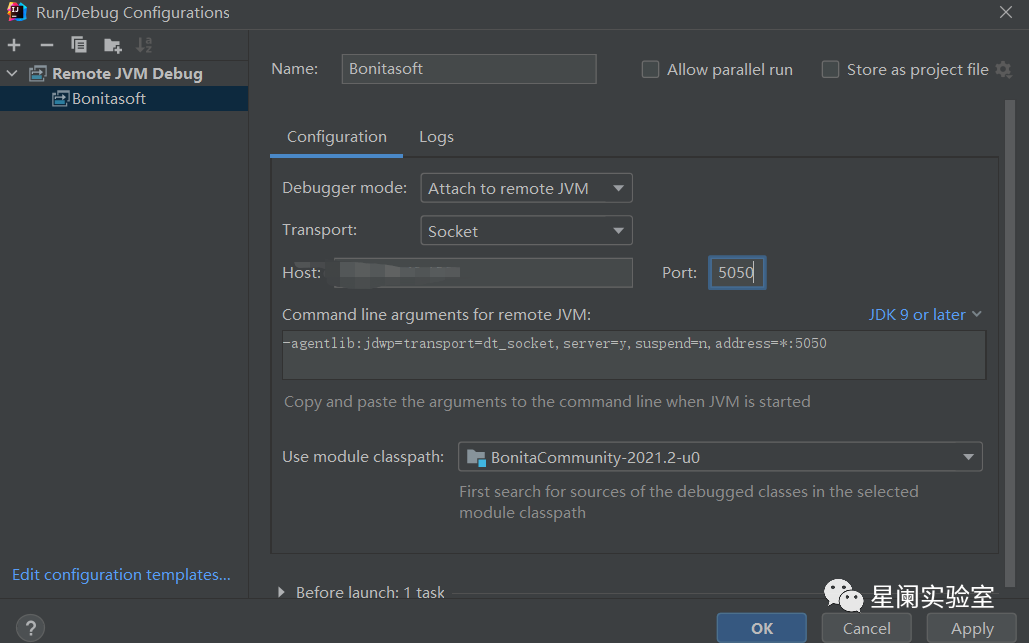Image resolution: width=1029 pixels, height=643 pixels.
Task: Click the IntelliJ logo in title bar
Action: point(16,12)
